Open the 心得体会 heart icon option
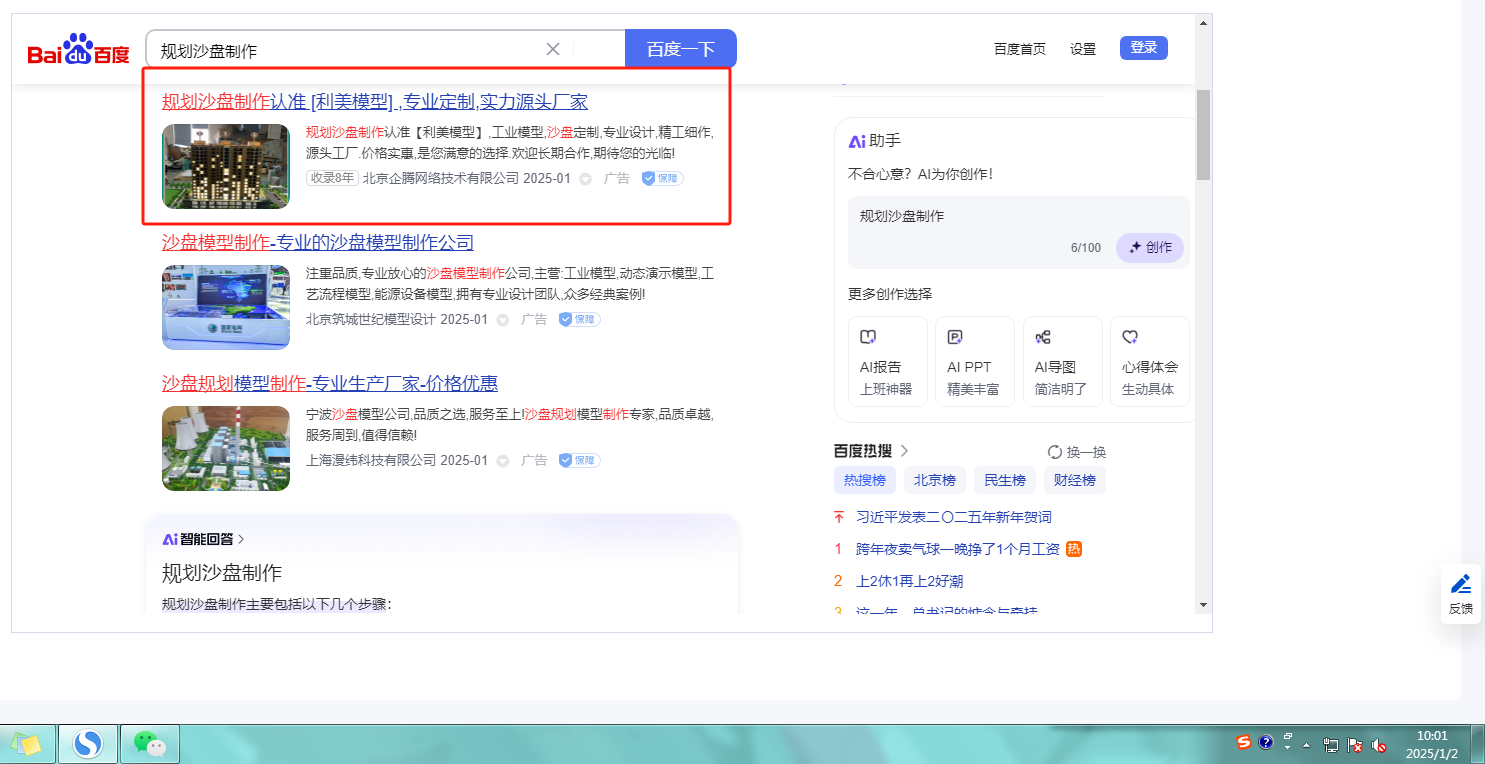This screenshot has height=764, width=1485. point(1130,338)
